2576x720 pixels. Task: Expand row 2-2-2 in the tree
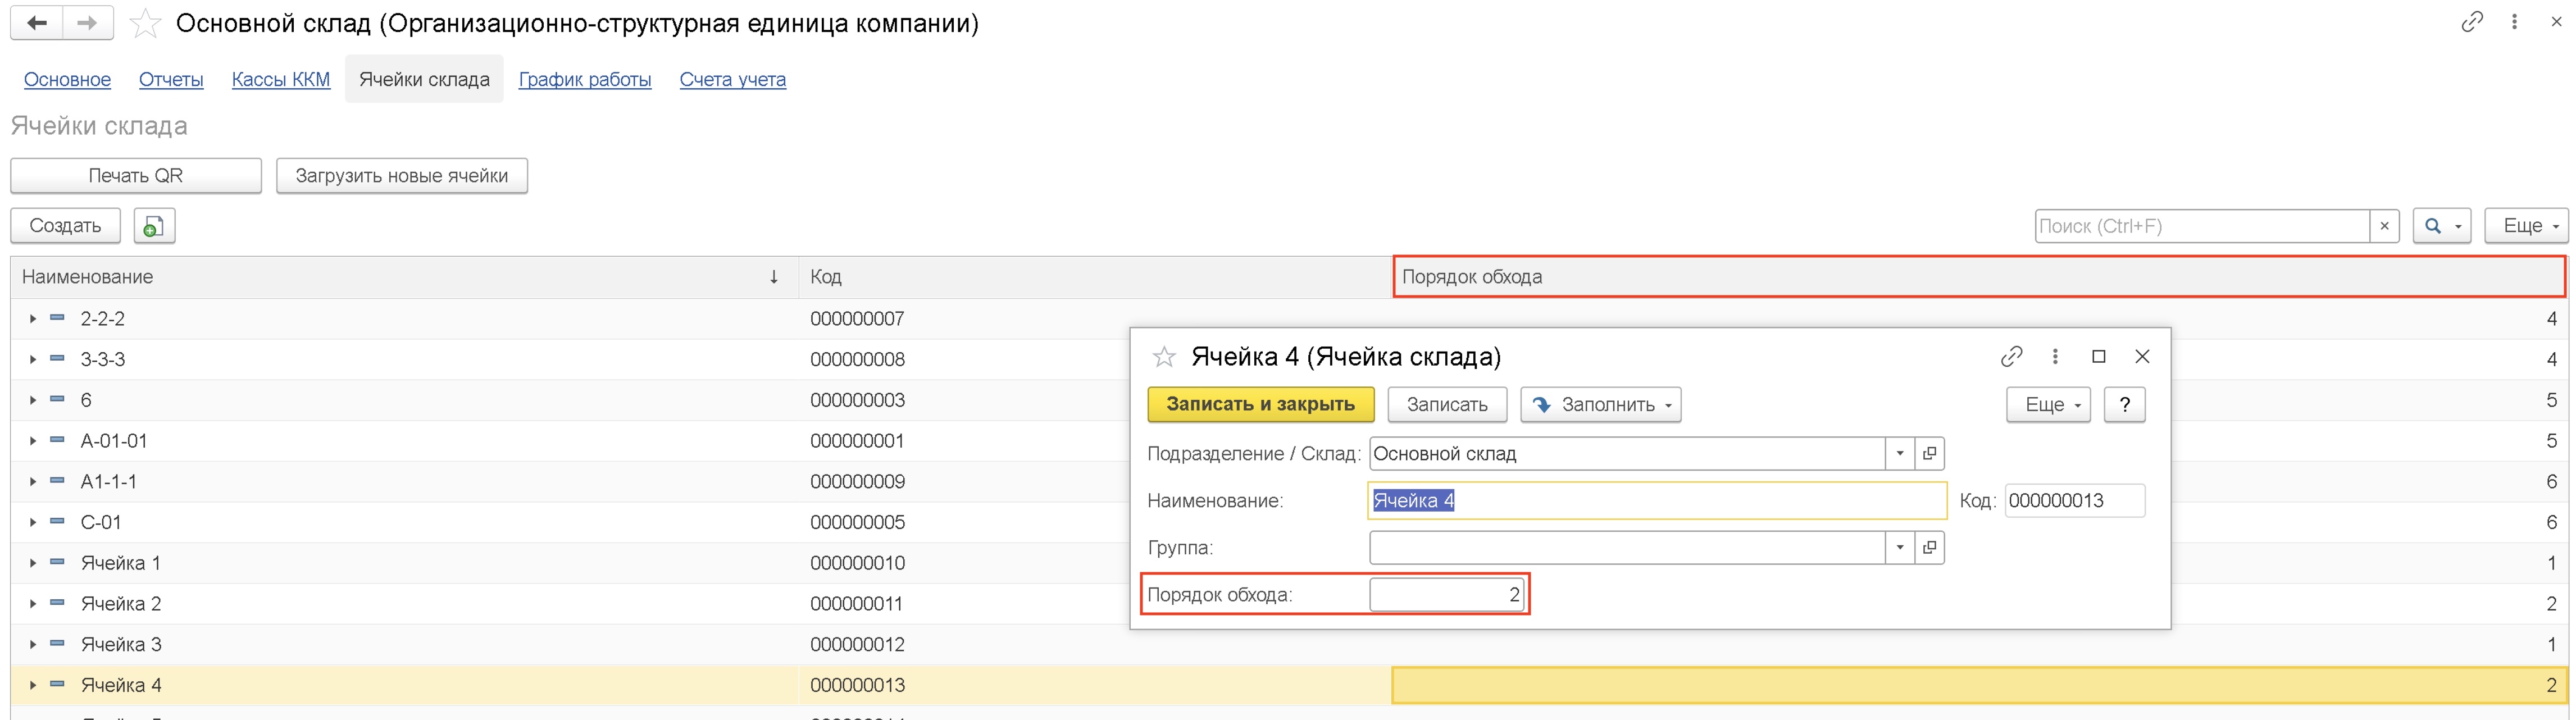tap(33, 319)
